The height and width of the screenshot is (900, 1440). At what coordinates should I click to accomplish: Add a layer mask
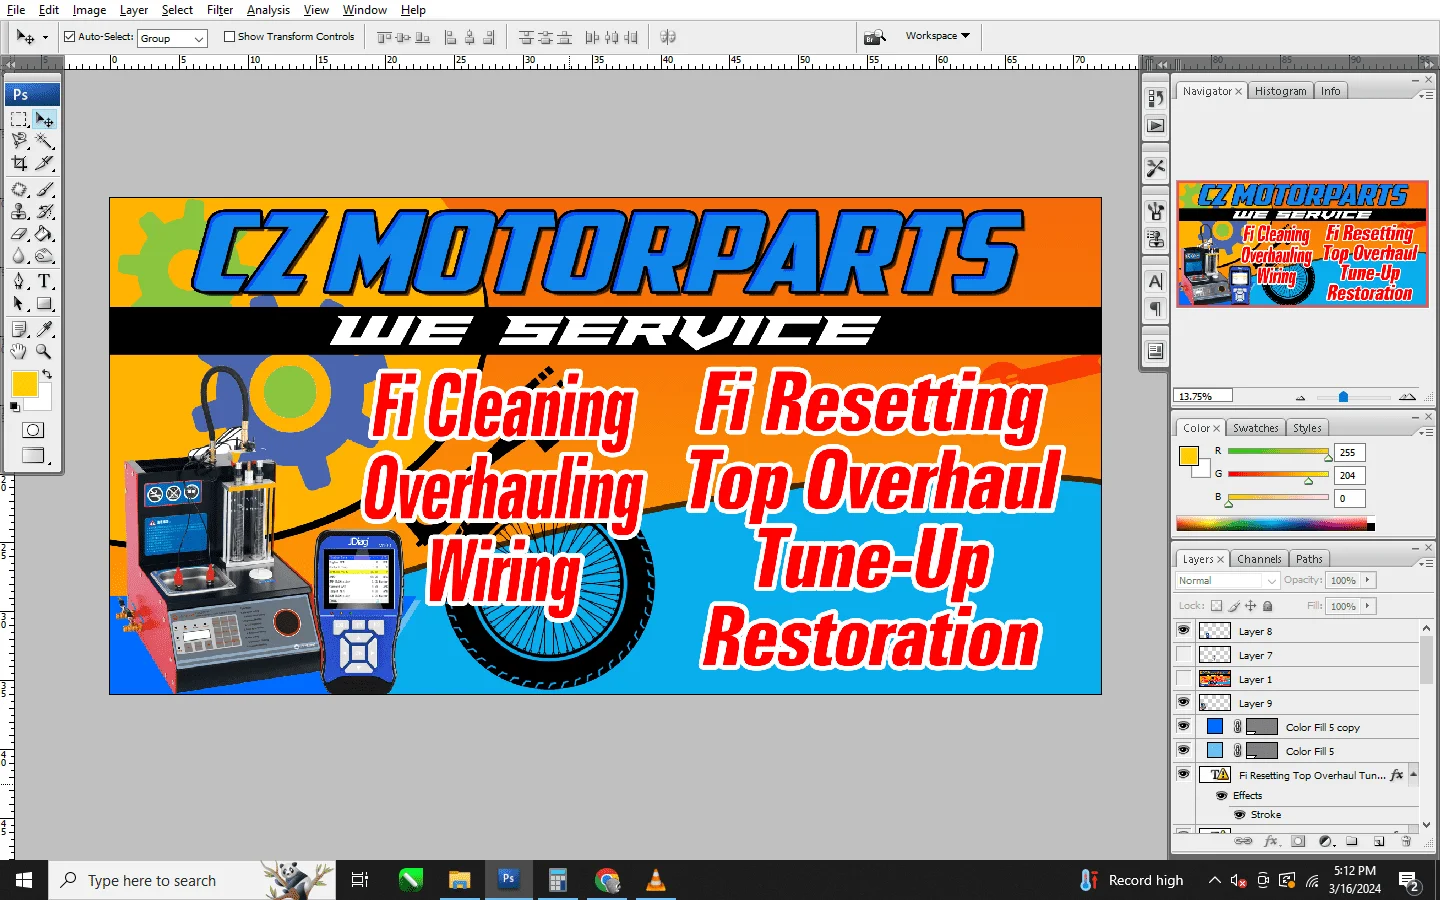(x=1298, y=841)
